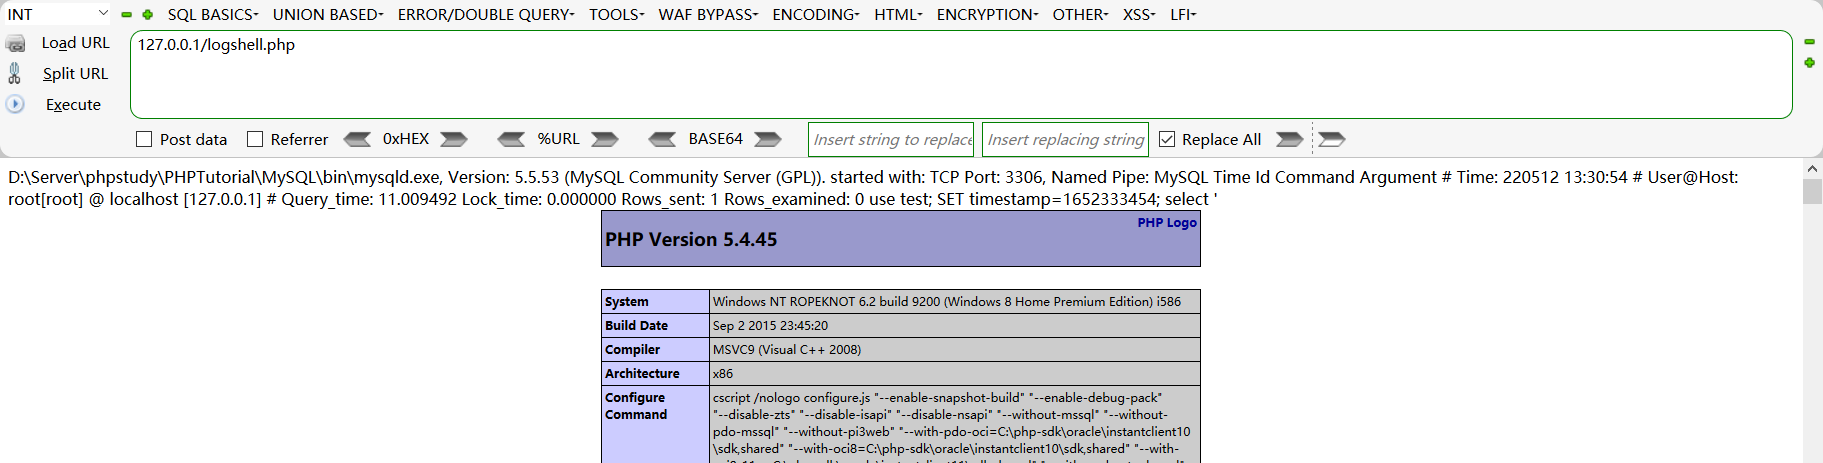Open the HTML menu
1823x463 pixels.
898,14
